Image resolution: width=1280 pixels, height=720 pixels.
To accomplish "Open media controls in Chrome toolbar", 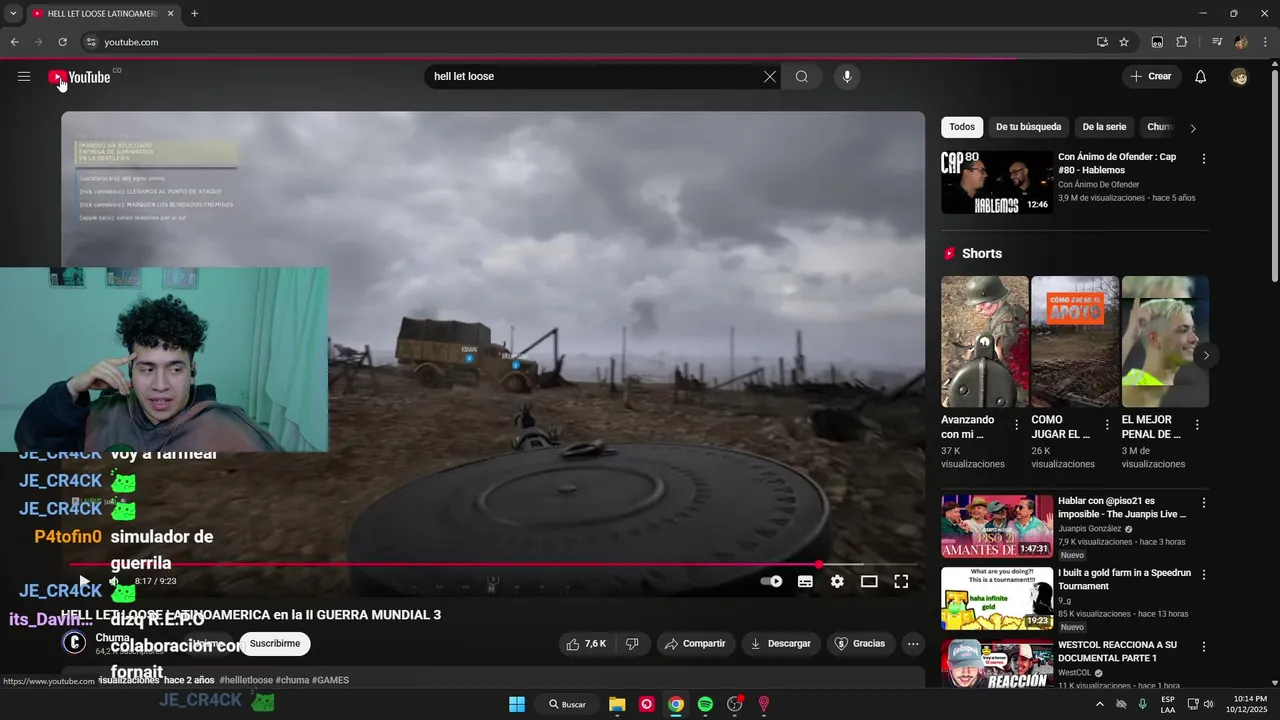I will coord(1216,42).
